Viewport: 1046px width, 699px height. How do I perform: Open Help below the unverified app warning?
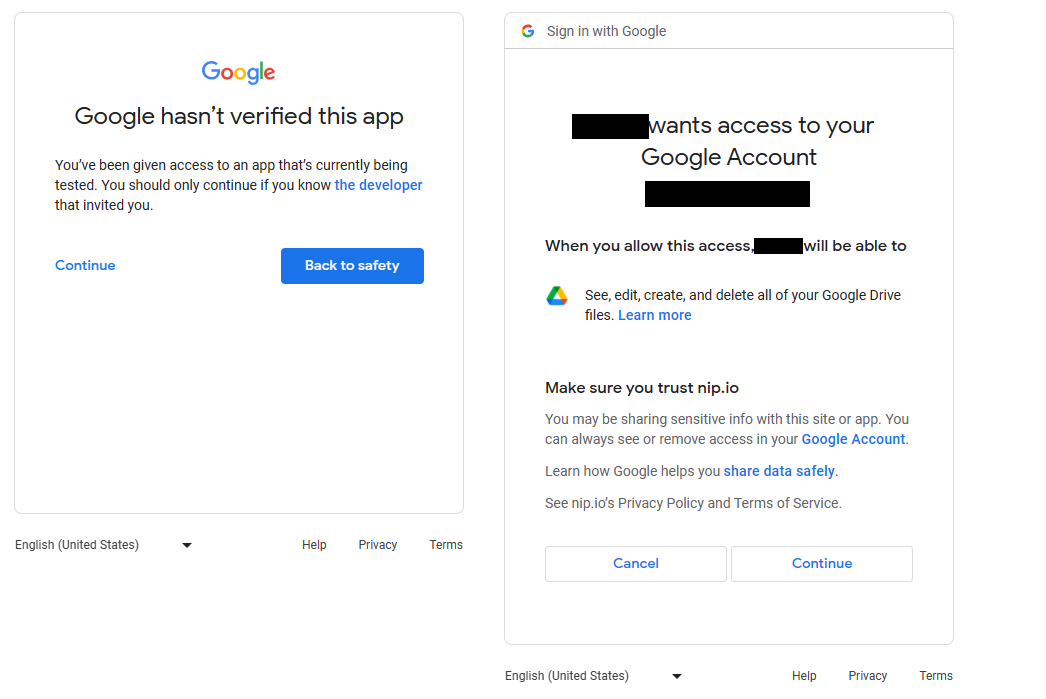(314, 545)
